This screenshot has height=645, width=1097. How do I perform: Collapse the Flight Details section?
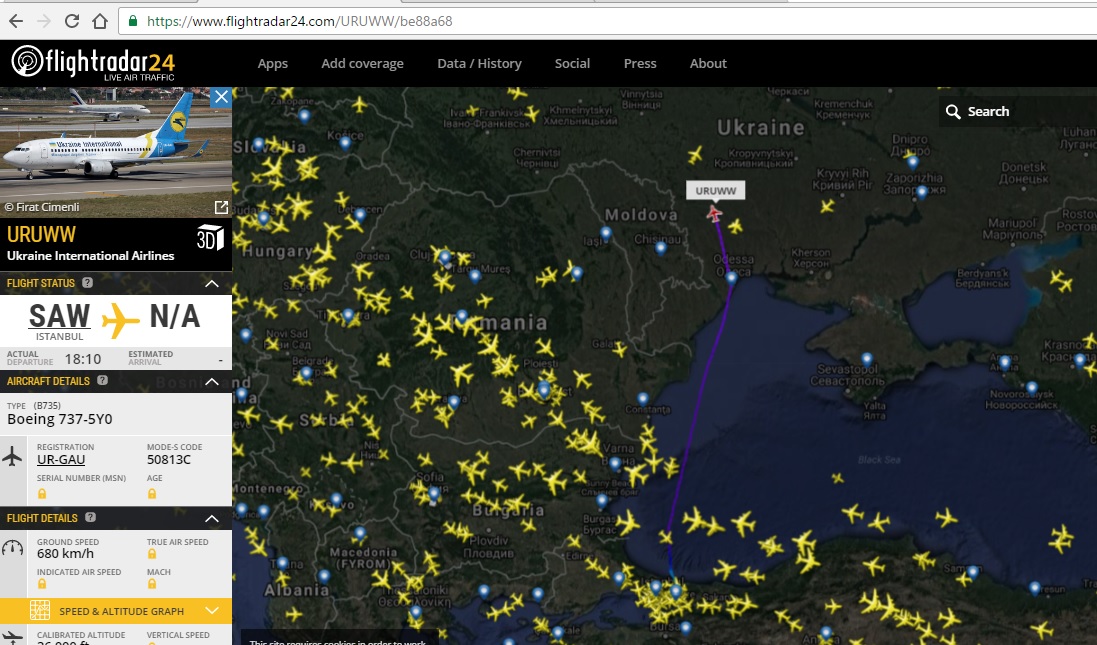click(212, 518)
